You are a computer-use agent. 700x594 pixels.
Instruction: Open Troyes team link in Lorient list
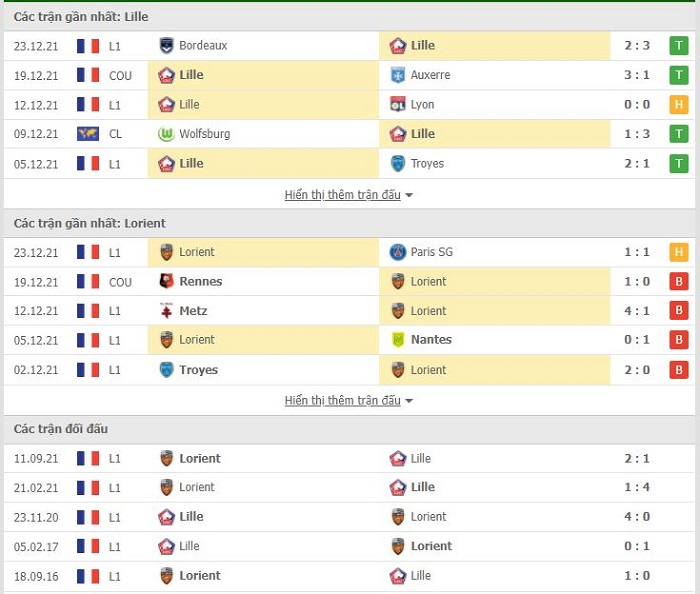pos(199,370)
